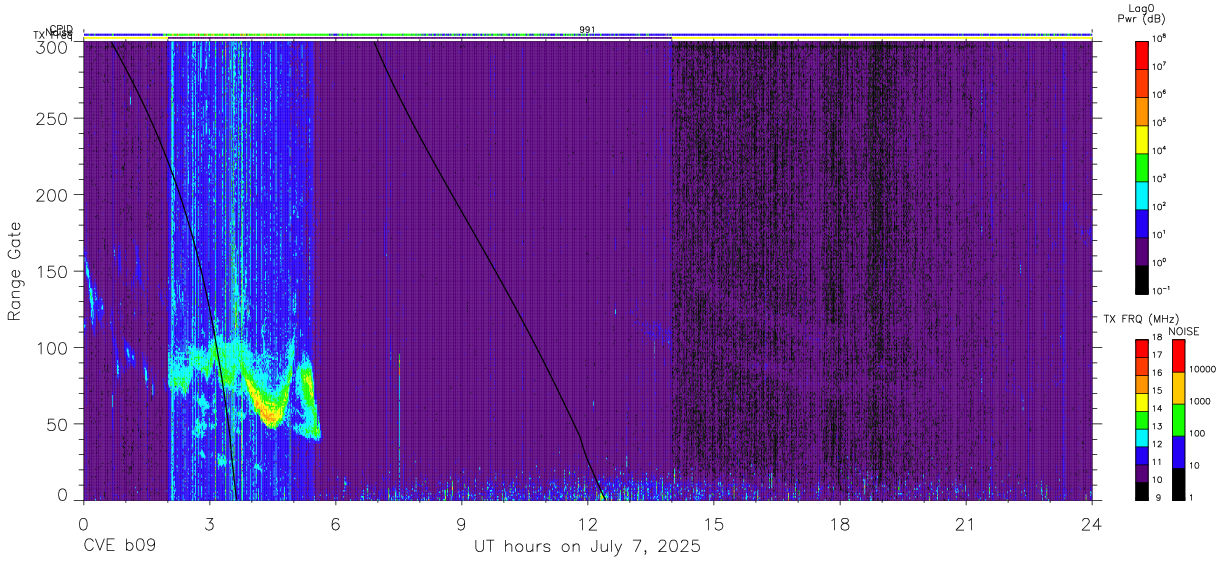Click the '18' tick on the UT hours axis
The width and height of the screenshot is (1228, 567).
tap(840, 523)
